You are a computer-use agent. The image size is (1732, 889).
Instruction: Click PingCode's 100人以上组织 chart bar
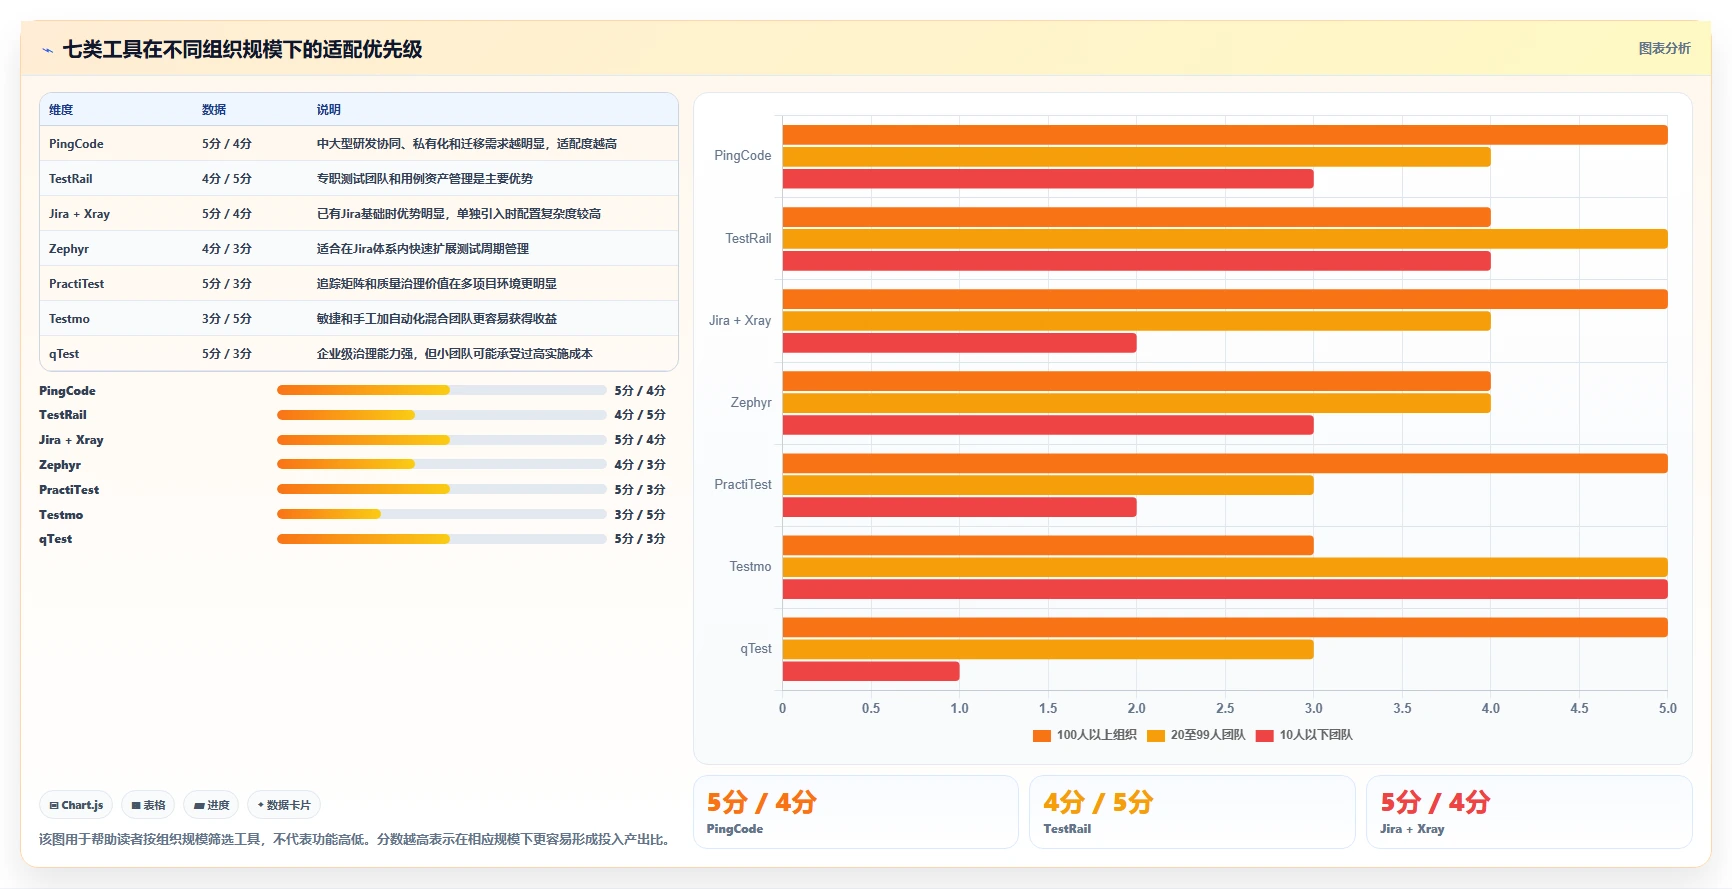(1225, 135)
